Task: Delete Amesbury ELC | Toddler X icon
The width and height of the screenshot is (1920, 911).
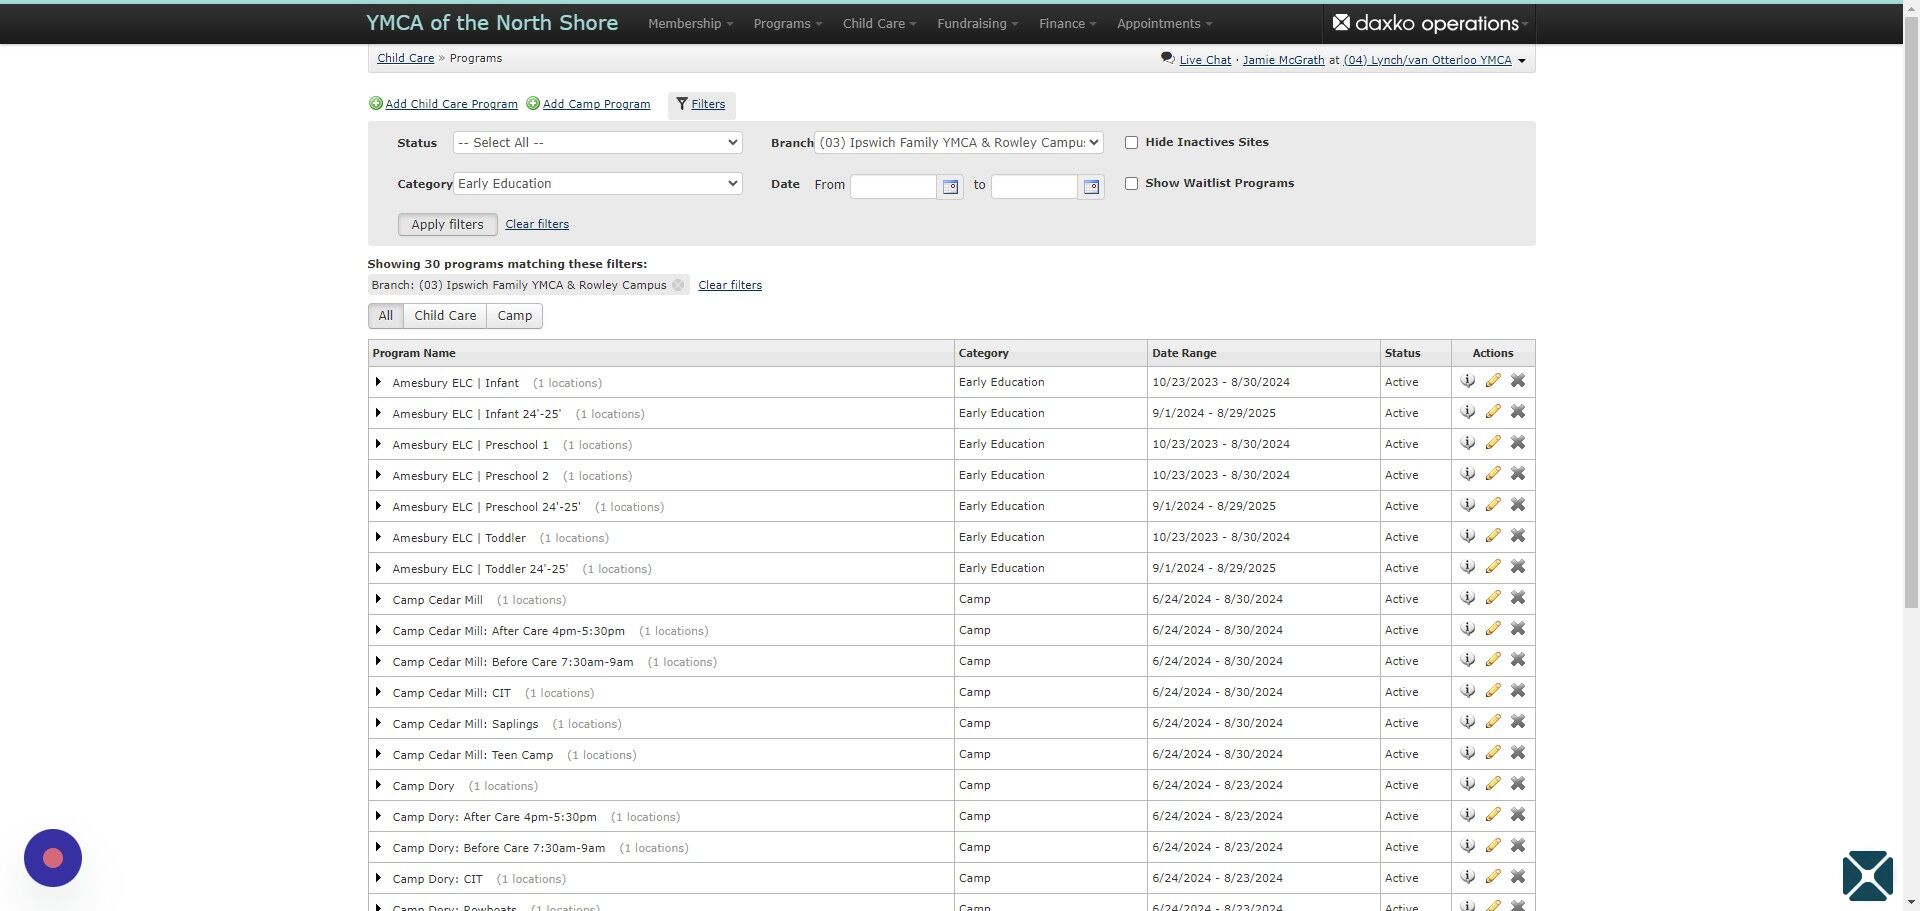Action: 1518,536
